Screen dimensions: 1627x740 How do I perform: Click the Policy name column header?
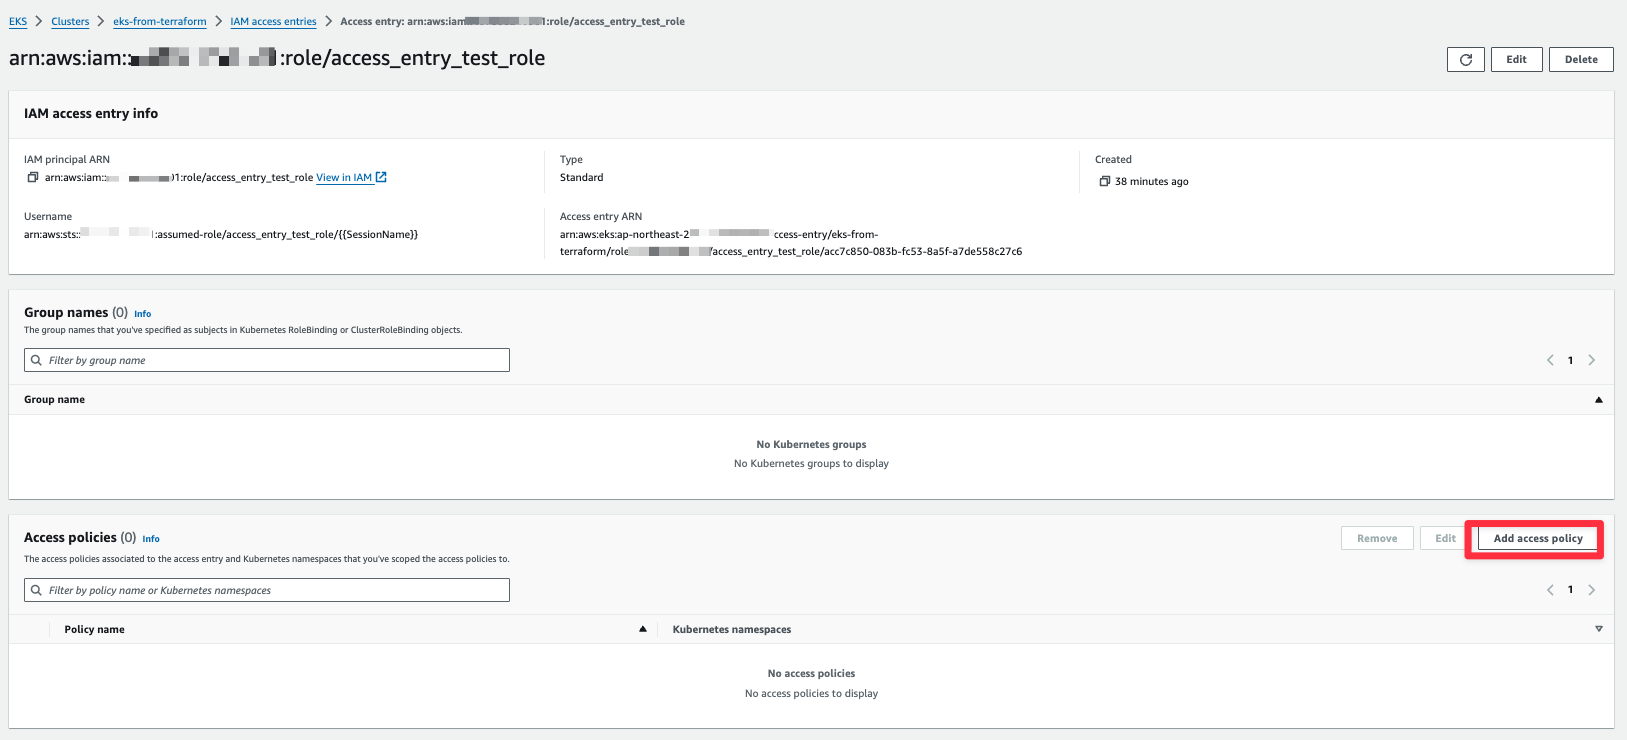click(94, 629)
